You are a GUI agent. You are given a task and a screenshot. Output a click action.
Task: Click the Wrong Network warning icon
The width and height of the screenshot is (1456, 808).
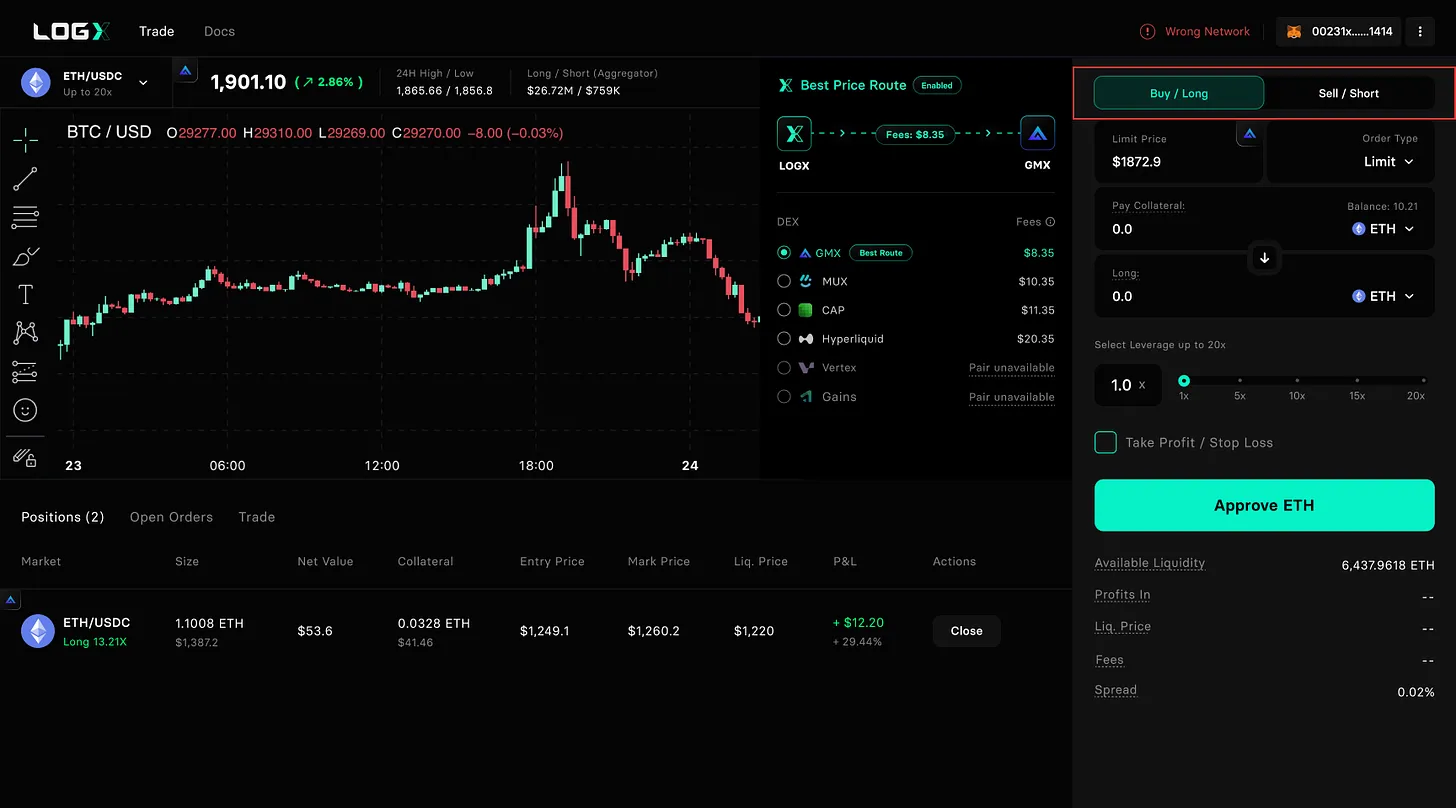tap(1148, 32)
